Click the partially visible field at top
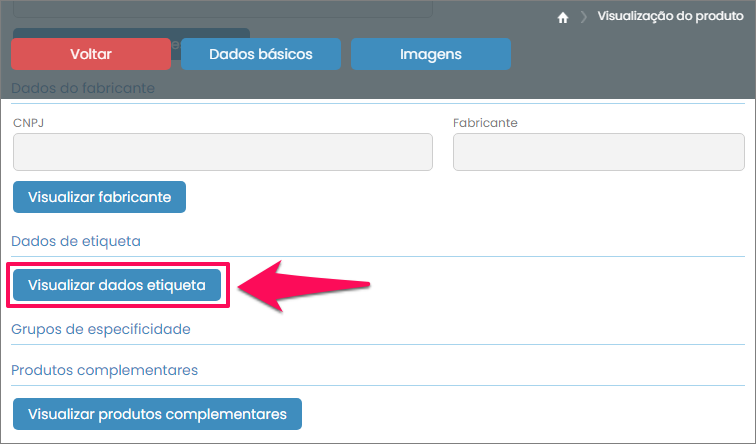The width and height of the screenshot is (756, 444). 223,9
